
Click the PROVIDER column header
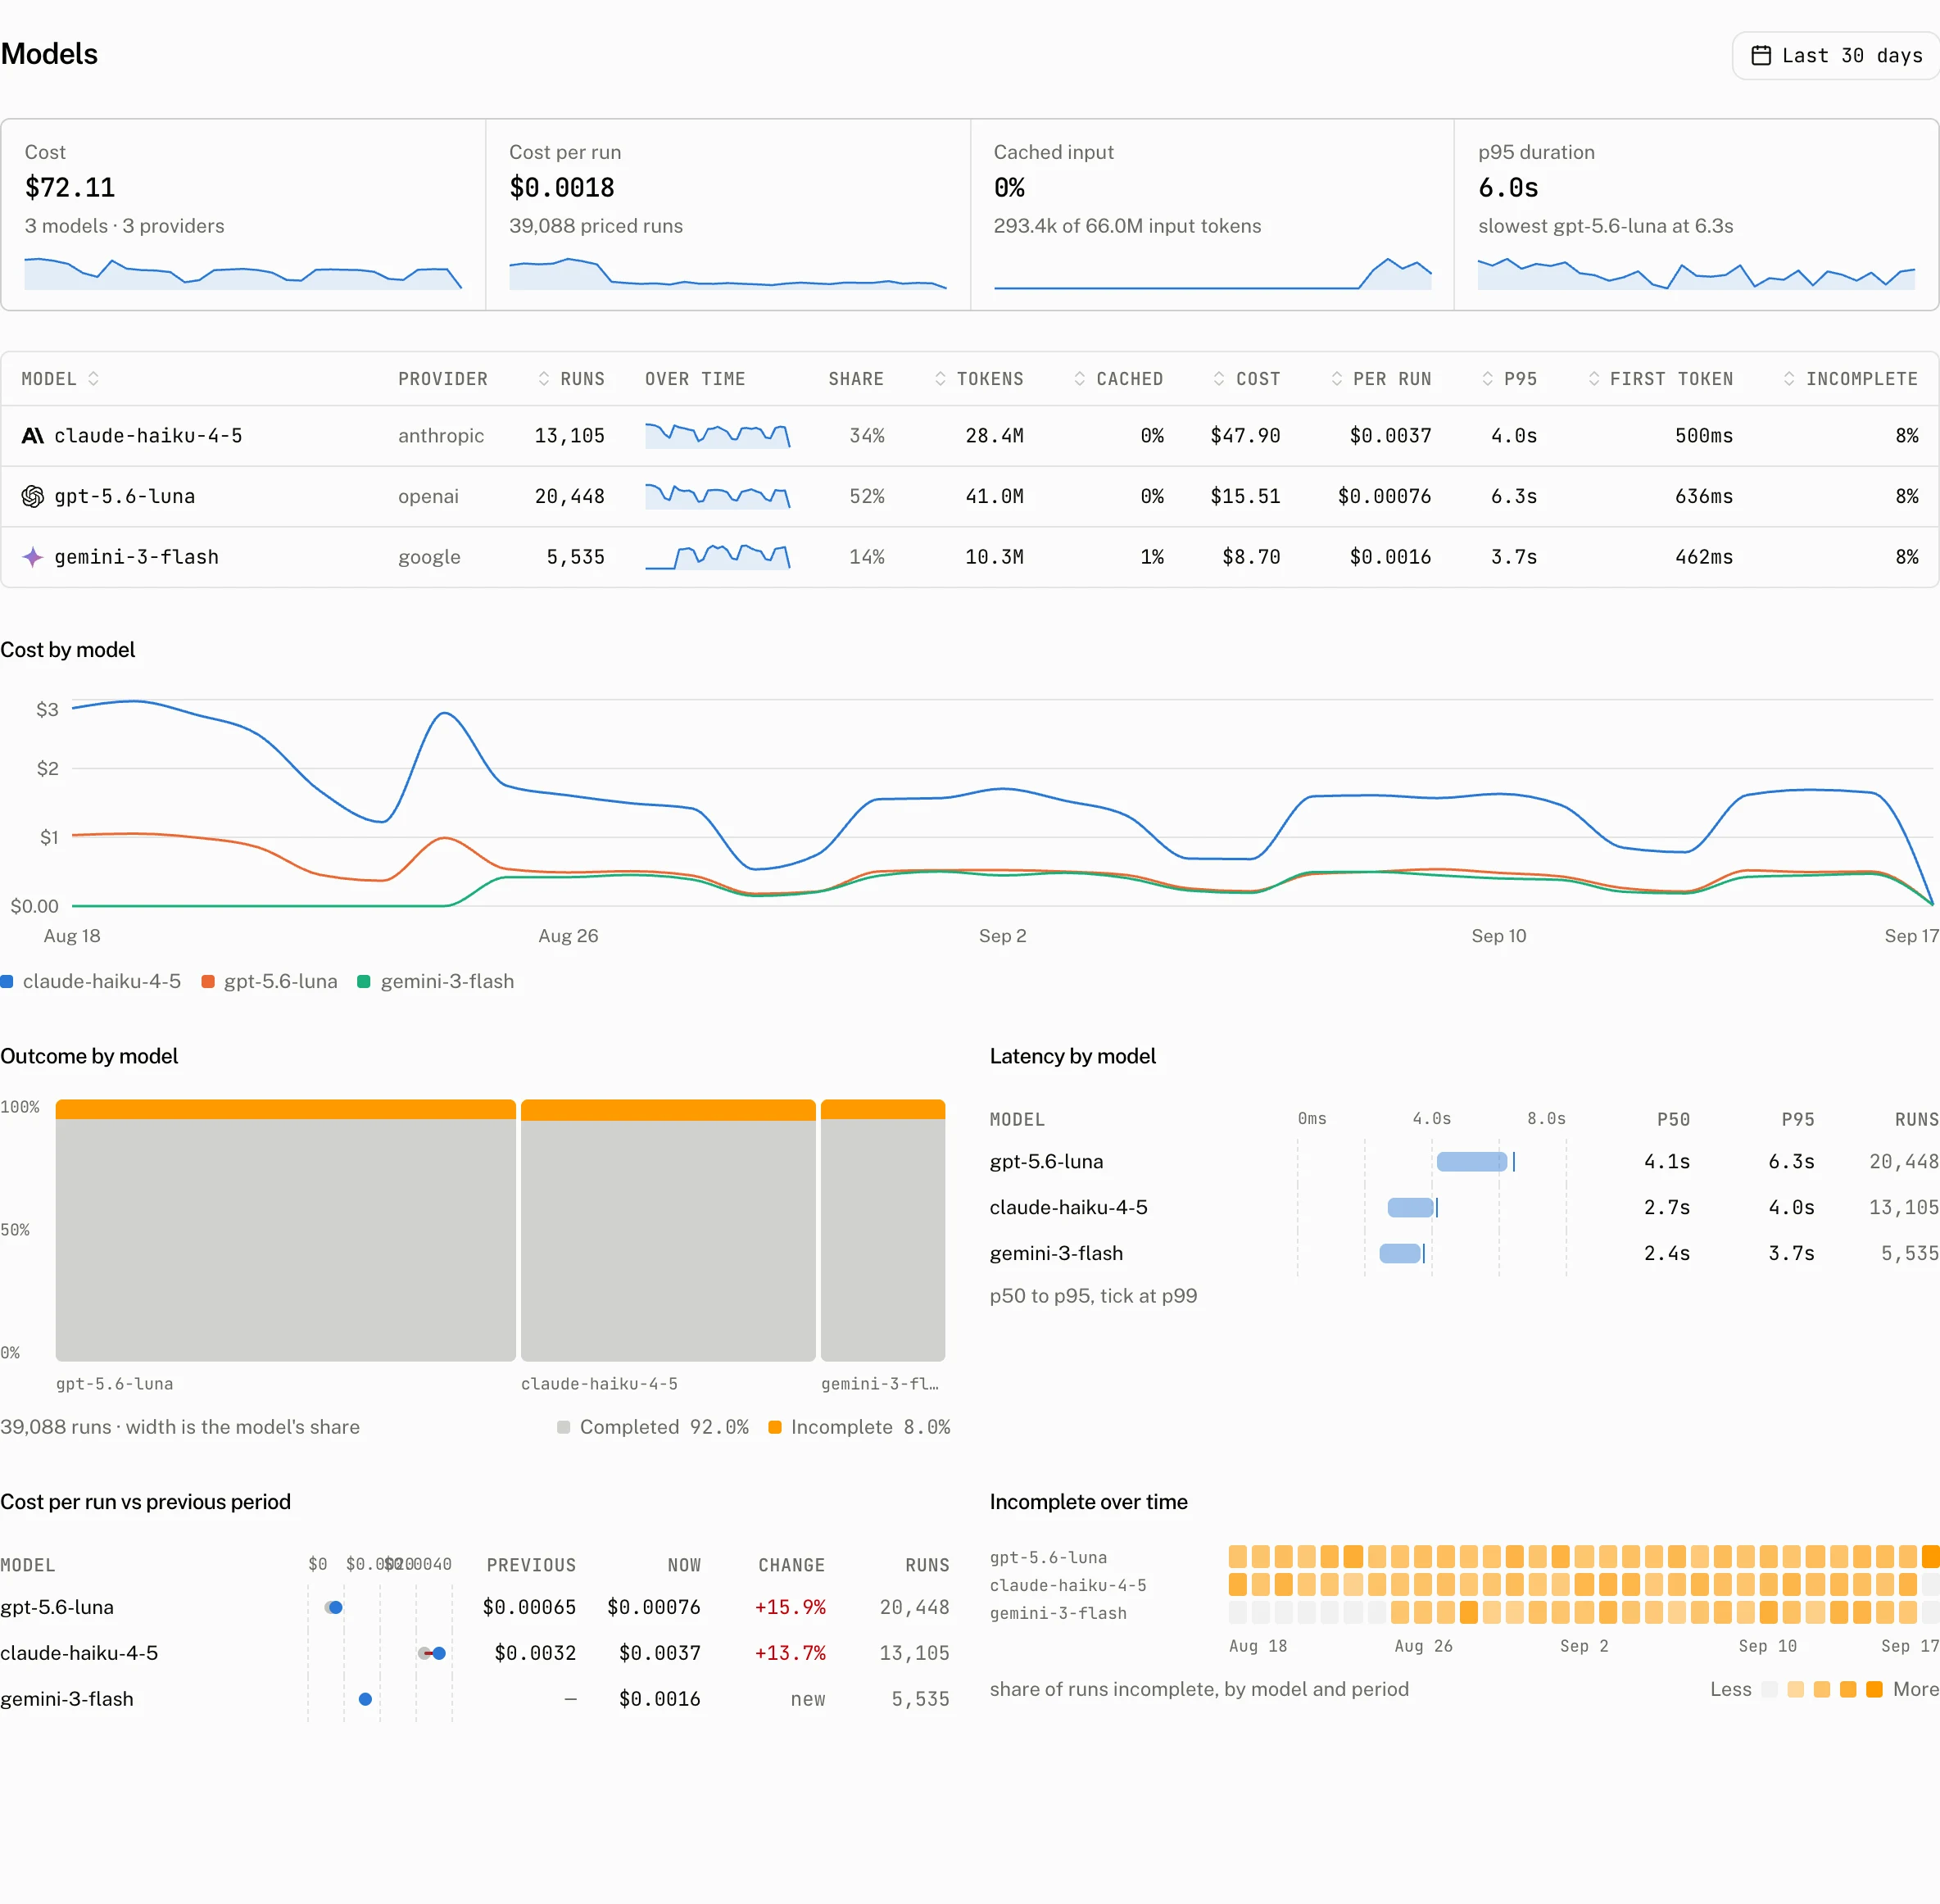point(443,379)
